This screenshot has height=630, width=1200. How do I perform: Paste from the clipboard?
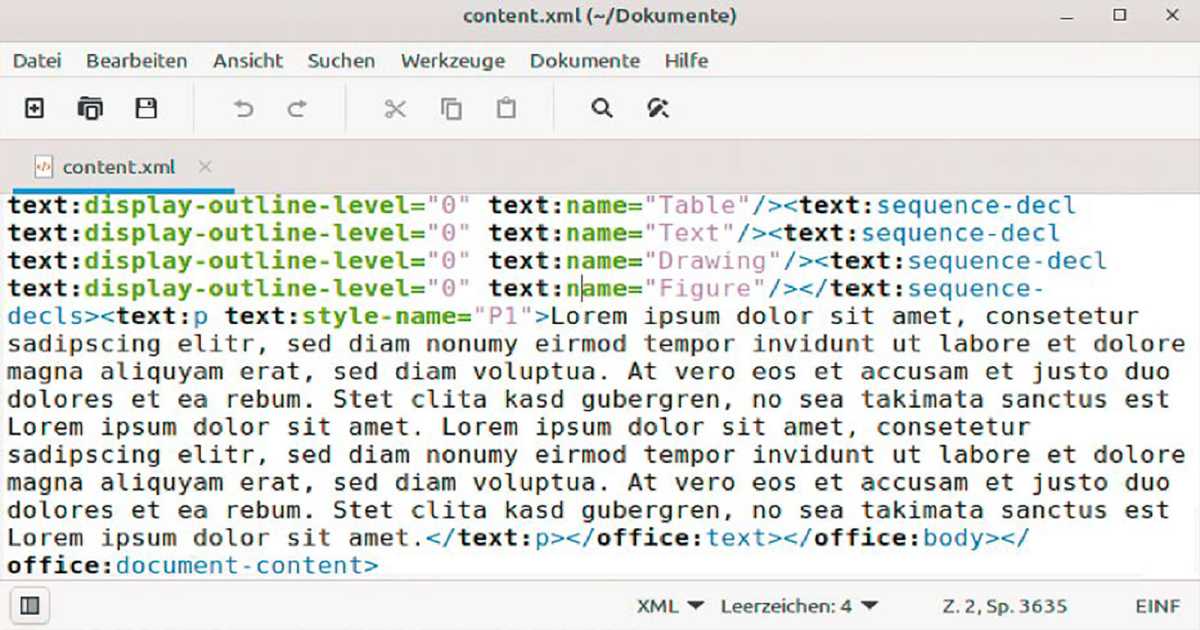point(506,108)
